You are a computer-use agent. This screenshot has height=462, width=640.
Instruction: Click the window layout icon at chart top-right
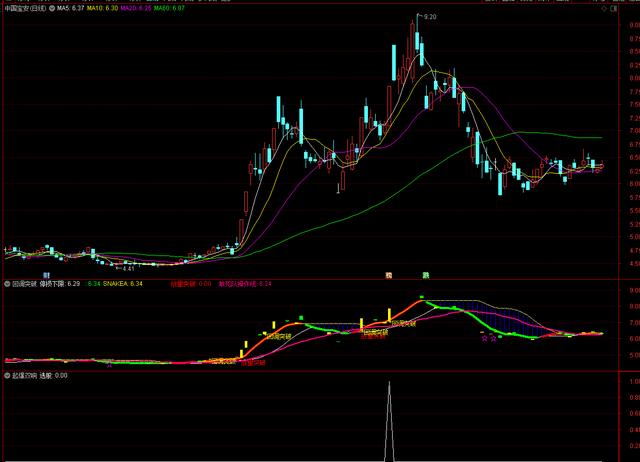[614, 9]
